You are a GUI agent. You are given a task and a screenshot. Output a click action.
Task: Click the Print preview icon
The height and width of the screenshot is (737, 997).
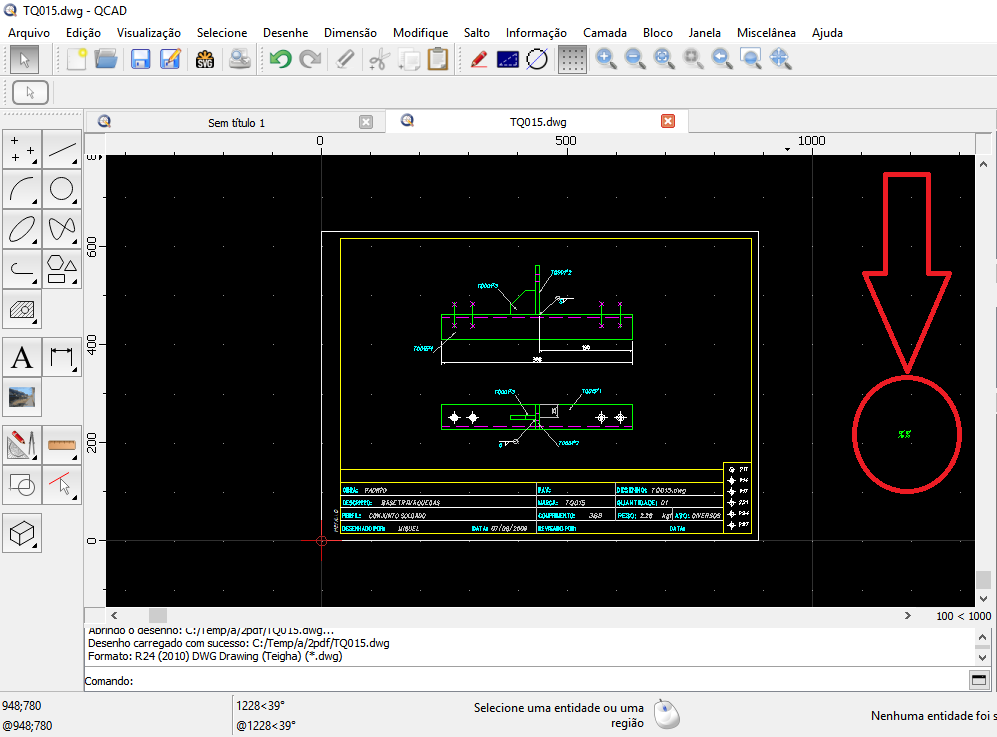(x=240, y=60)
